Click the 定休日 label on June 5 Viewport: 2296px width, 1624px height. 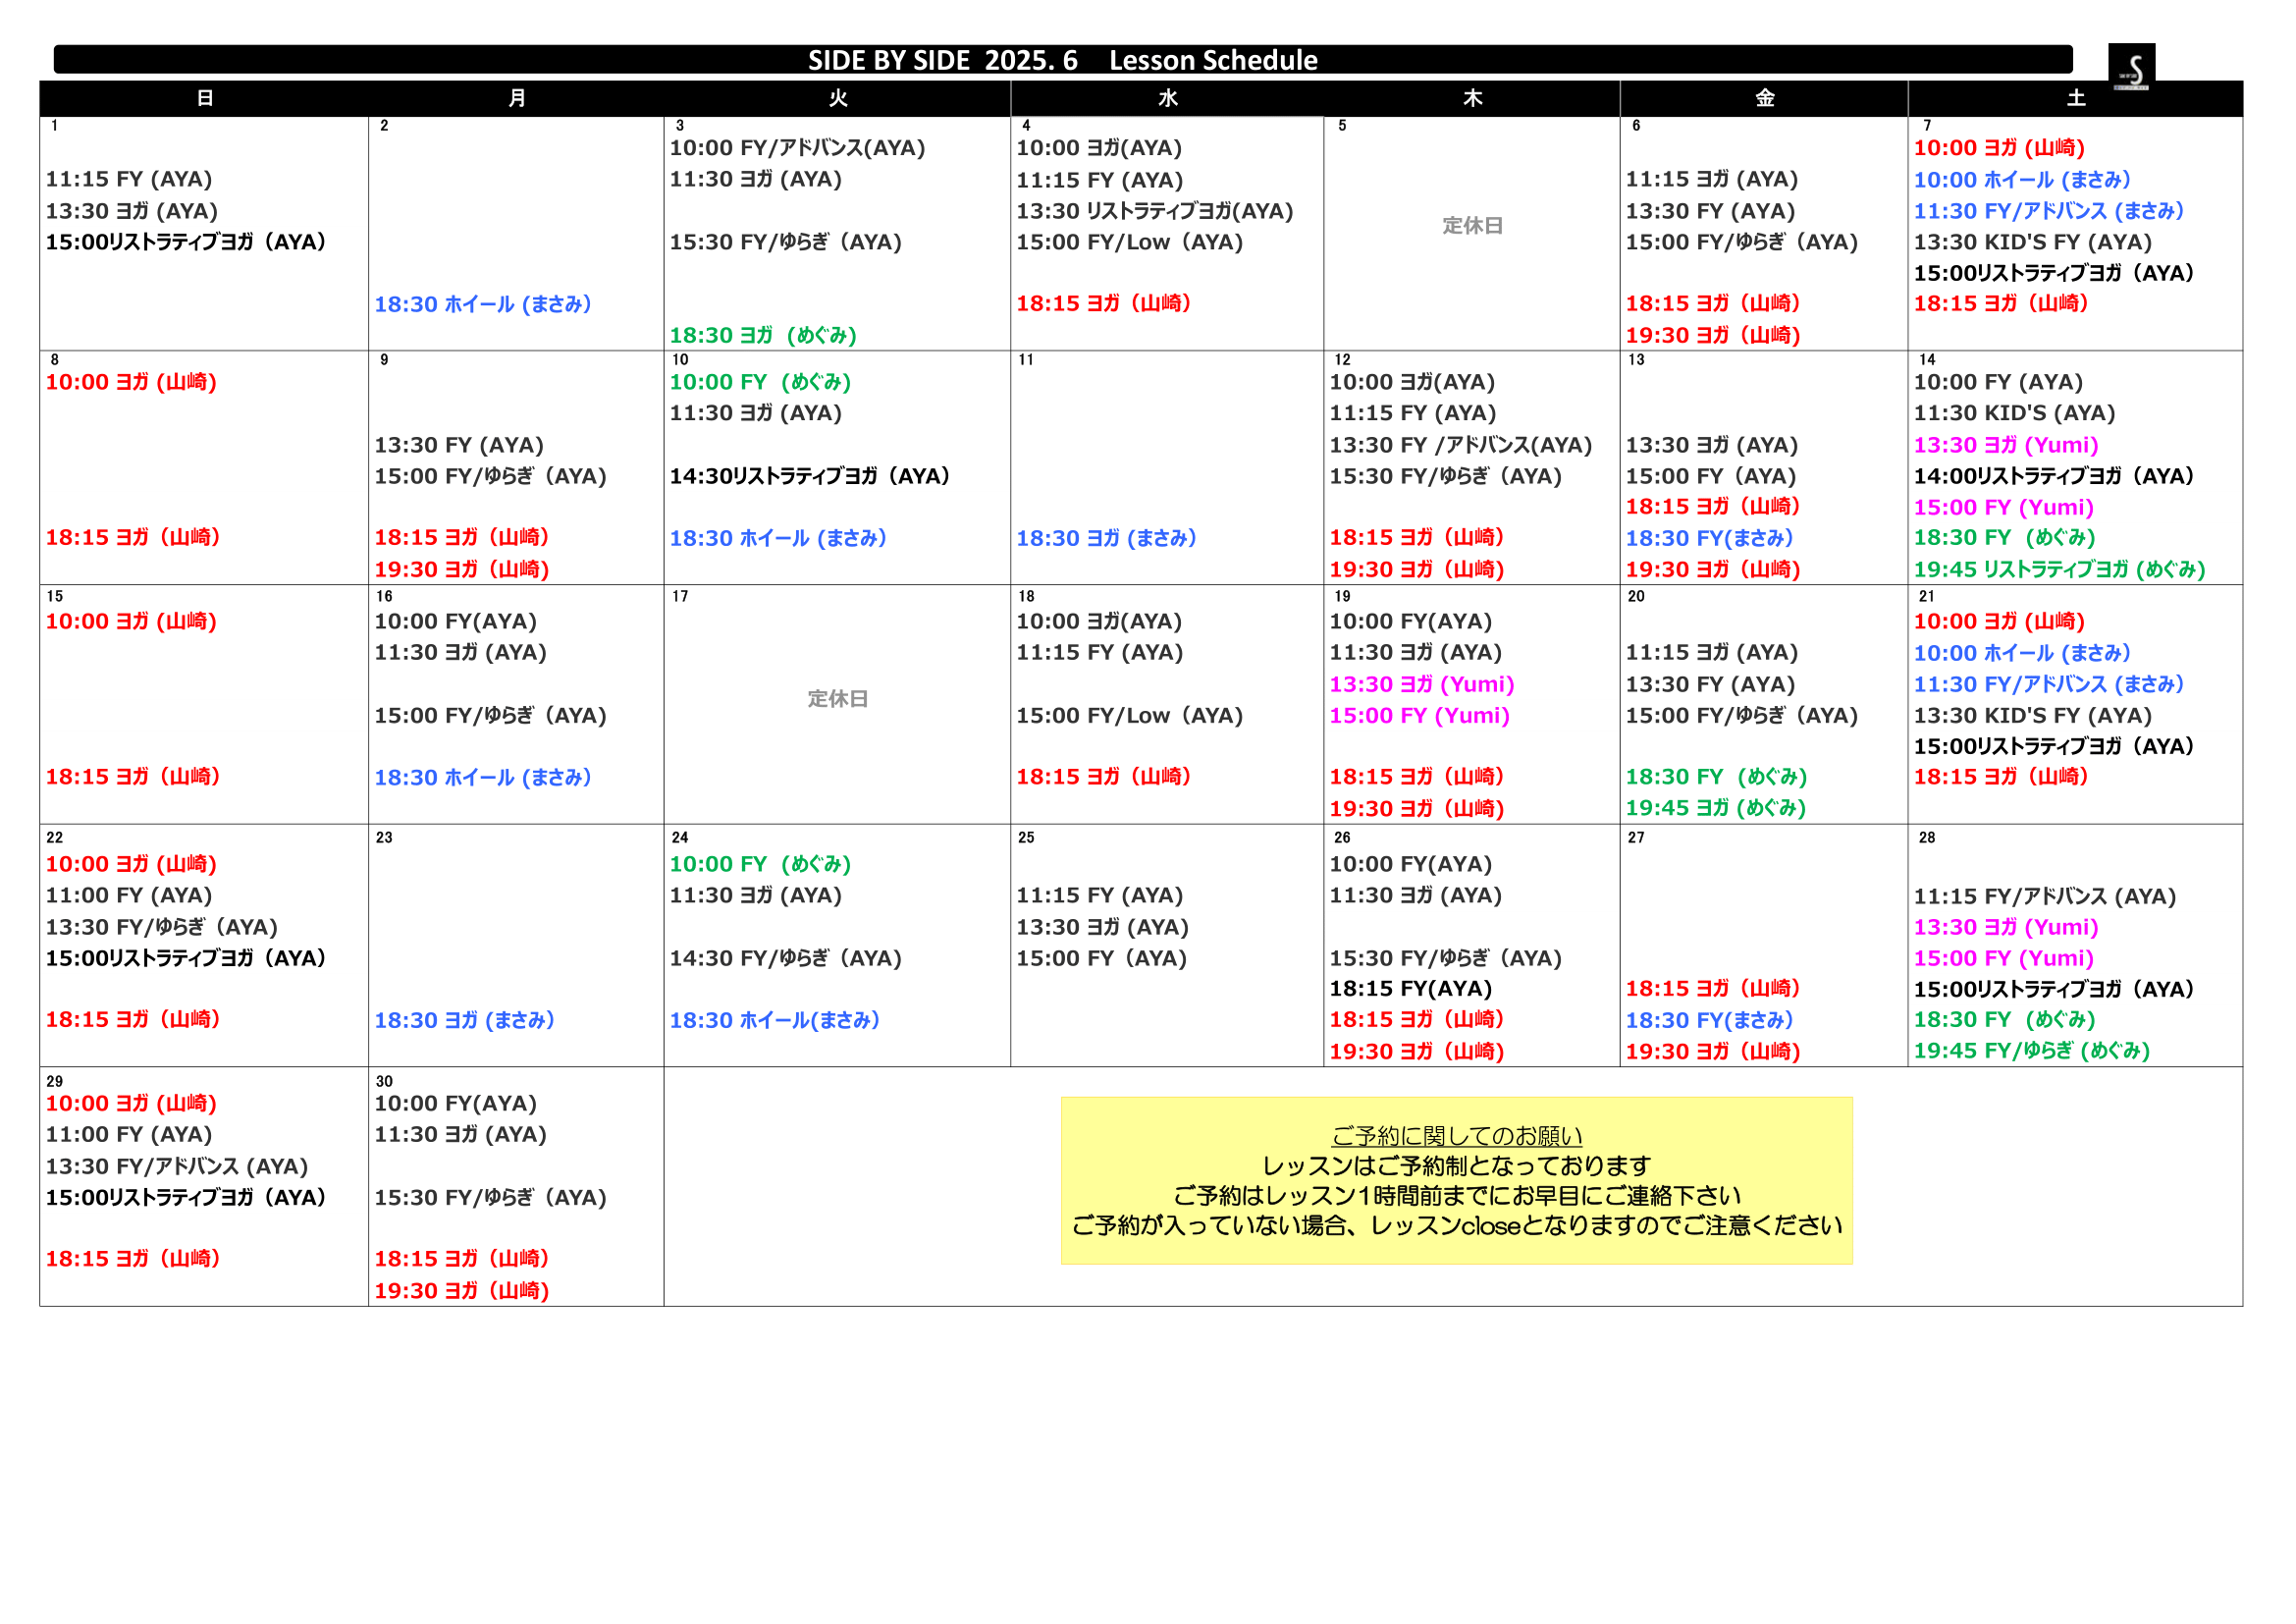point(1473,226)
